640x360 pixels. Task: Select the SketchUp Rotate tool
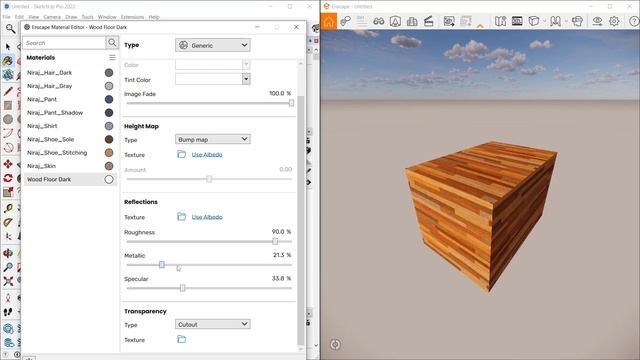pyautogui.click(x=8, y=178)
